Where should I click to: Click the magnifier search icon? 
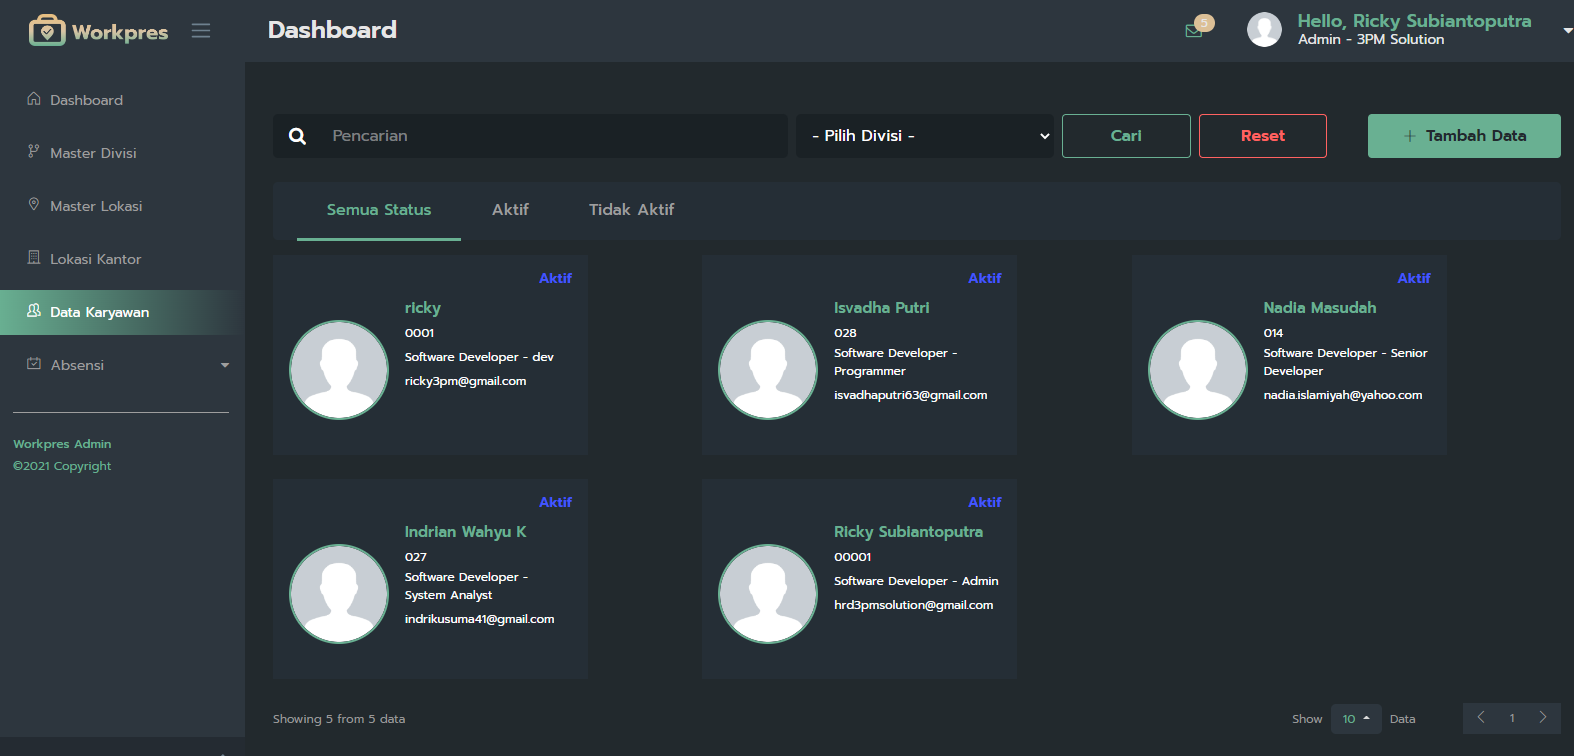(297, 136)
